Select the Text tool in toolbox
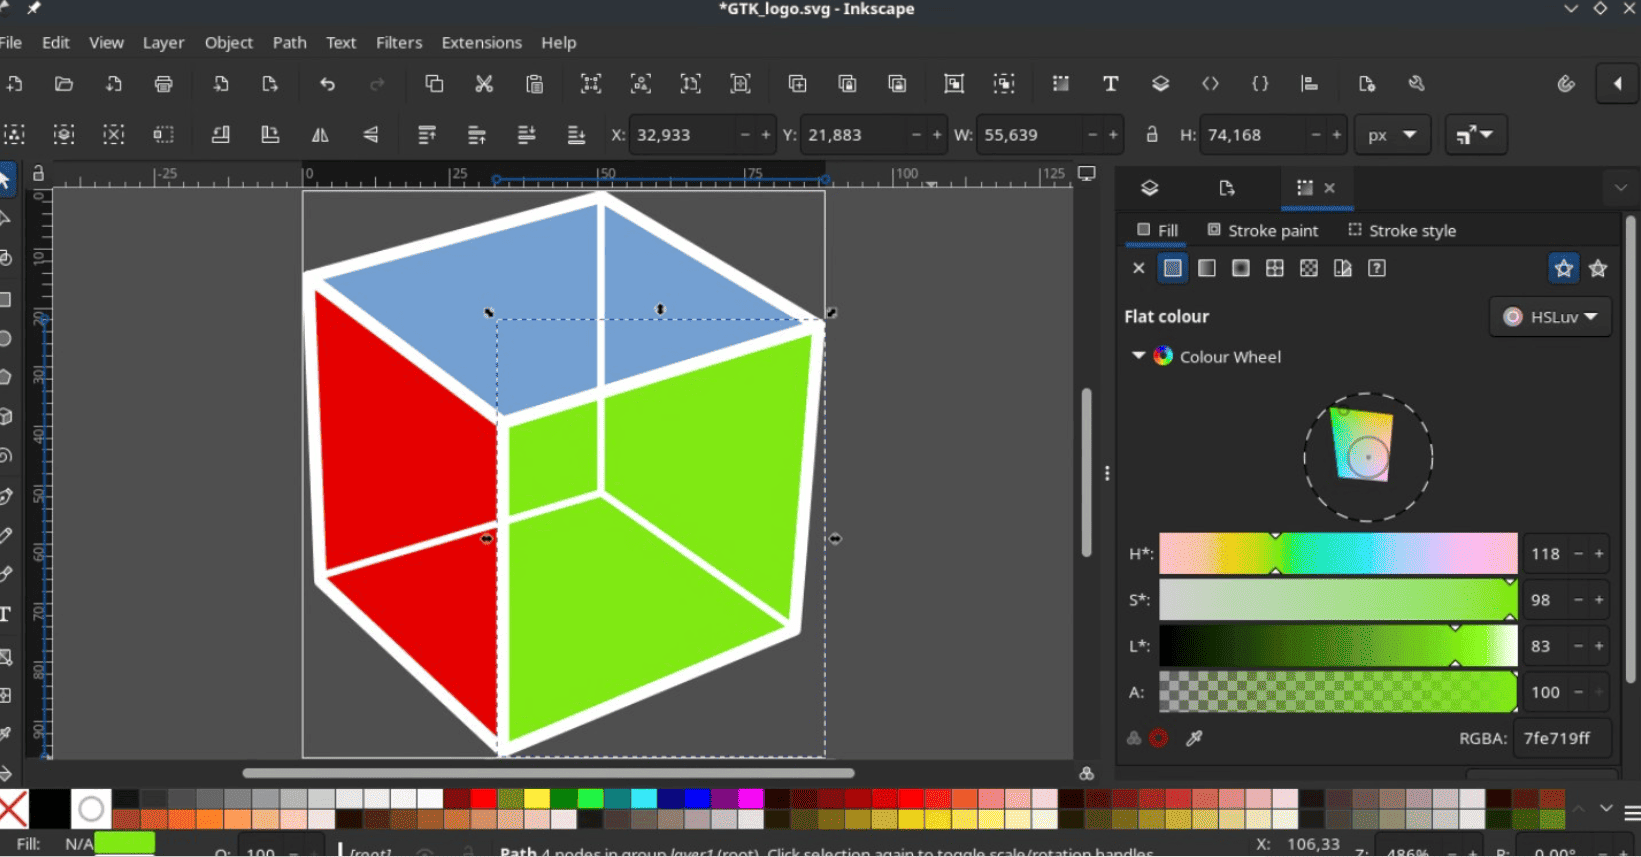This screenshot has width=1641, height=857. click(6, 614)
